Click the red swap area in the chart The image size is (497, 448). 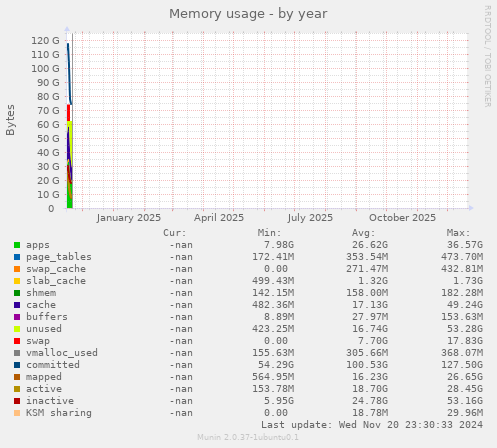pos(68,113)
